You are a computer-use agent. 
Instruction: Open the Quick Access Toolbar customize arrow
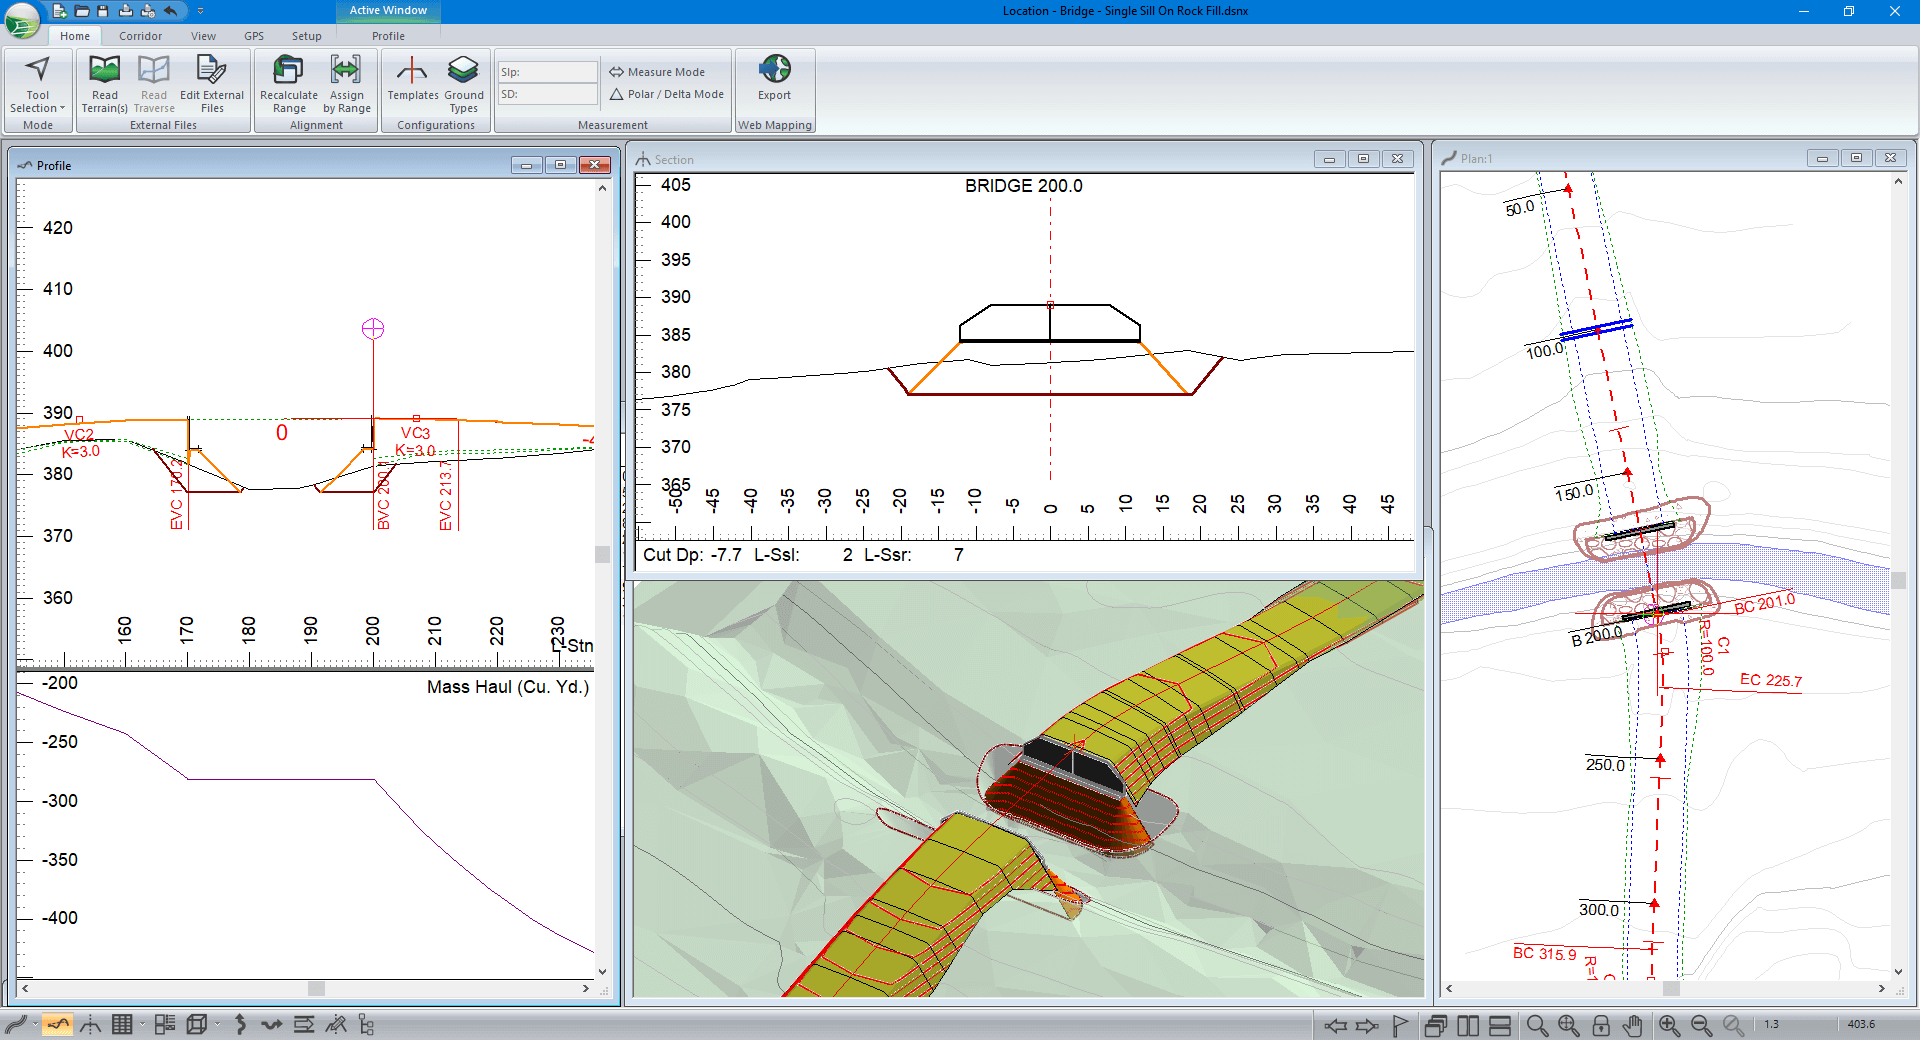(x=200, y=11)
